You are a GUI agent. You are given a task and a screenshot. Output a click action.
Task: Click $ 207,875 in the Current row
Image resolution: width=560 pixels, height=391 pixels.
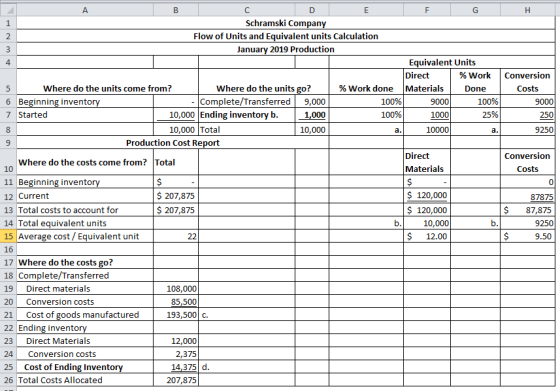tap(176, 196)
